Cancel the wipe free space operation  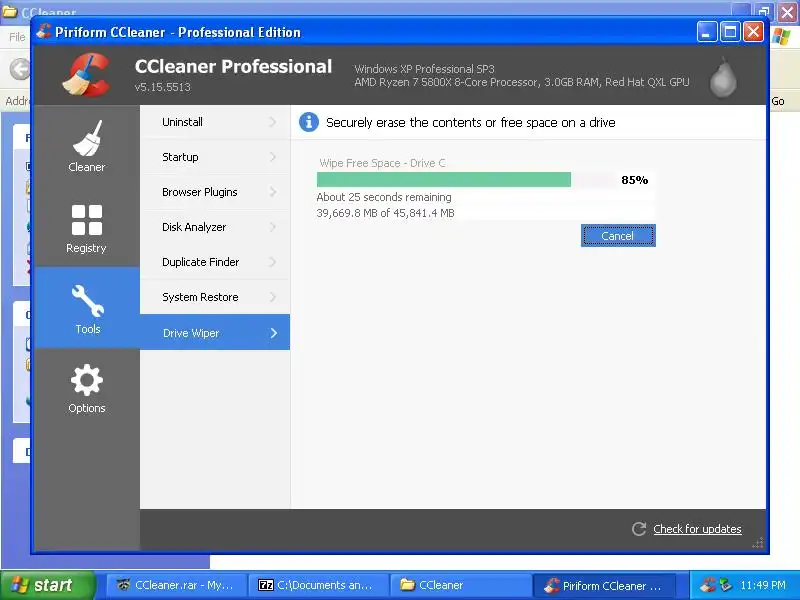pos(618,236)
